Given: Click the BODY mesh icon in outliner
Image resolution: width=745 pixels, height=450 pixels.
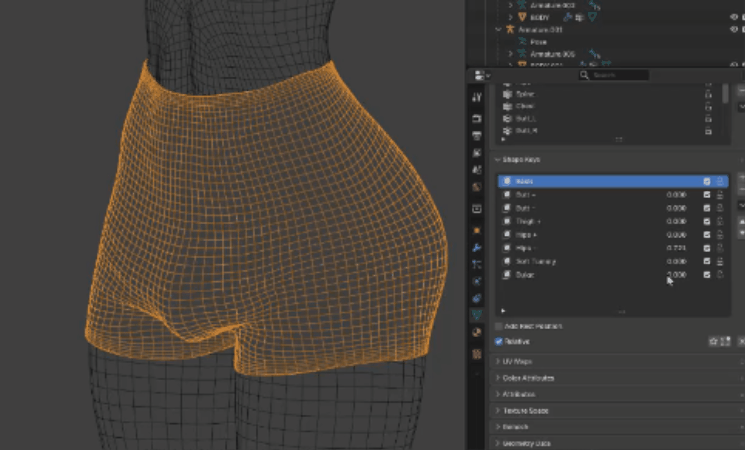Looking at the screenshot, I should [522, 17].
